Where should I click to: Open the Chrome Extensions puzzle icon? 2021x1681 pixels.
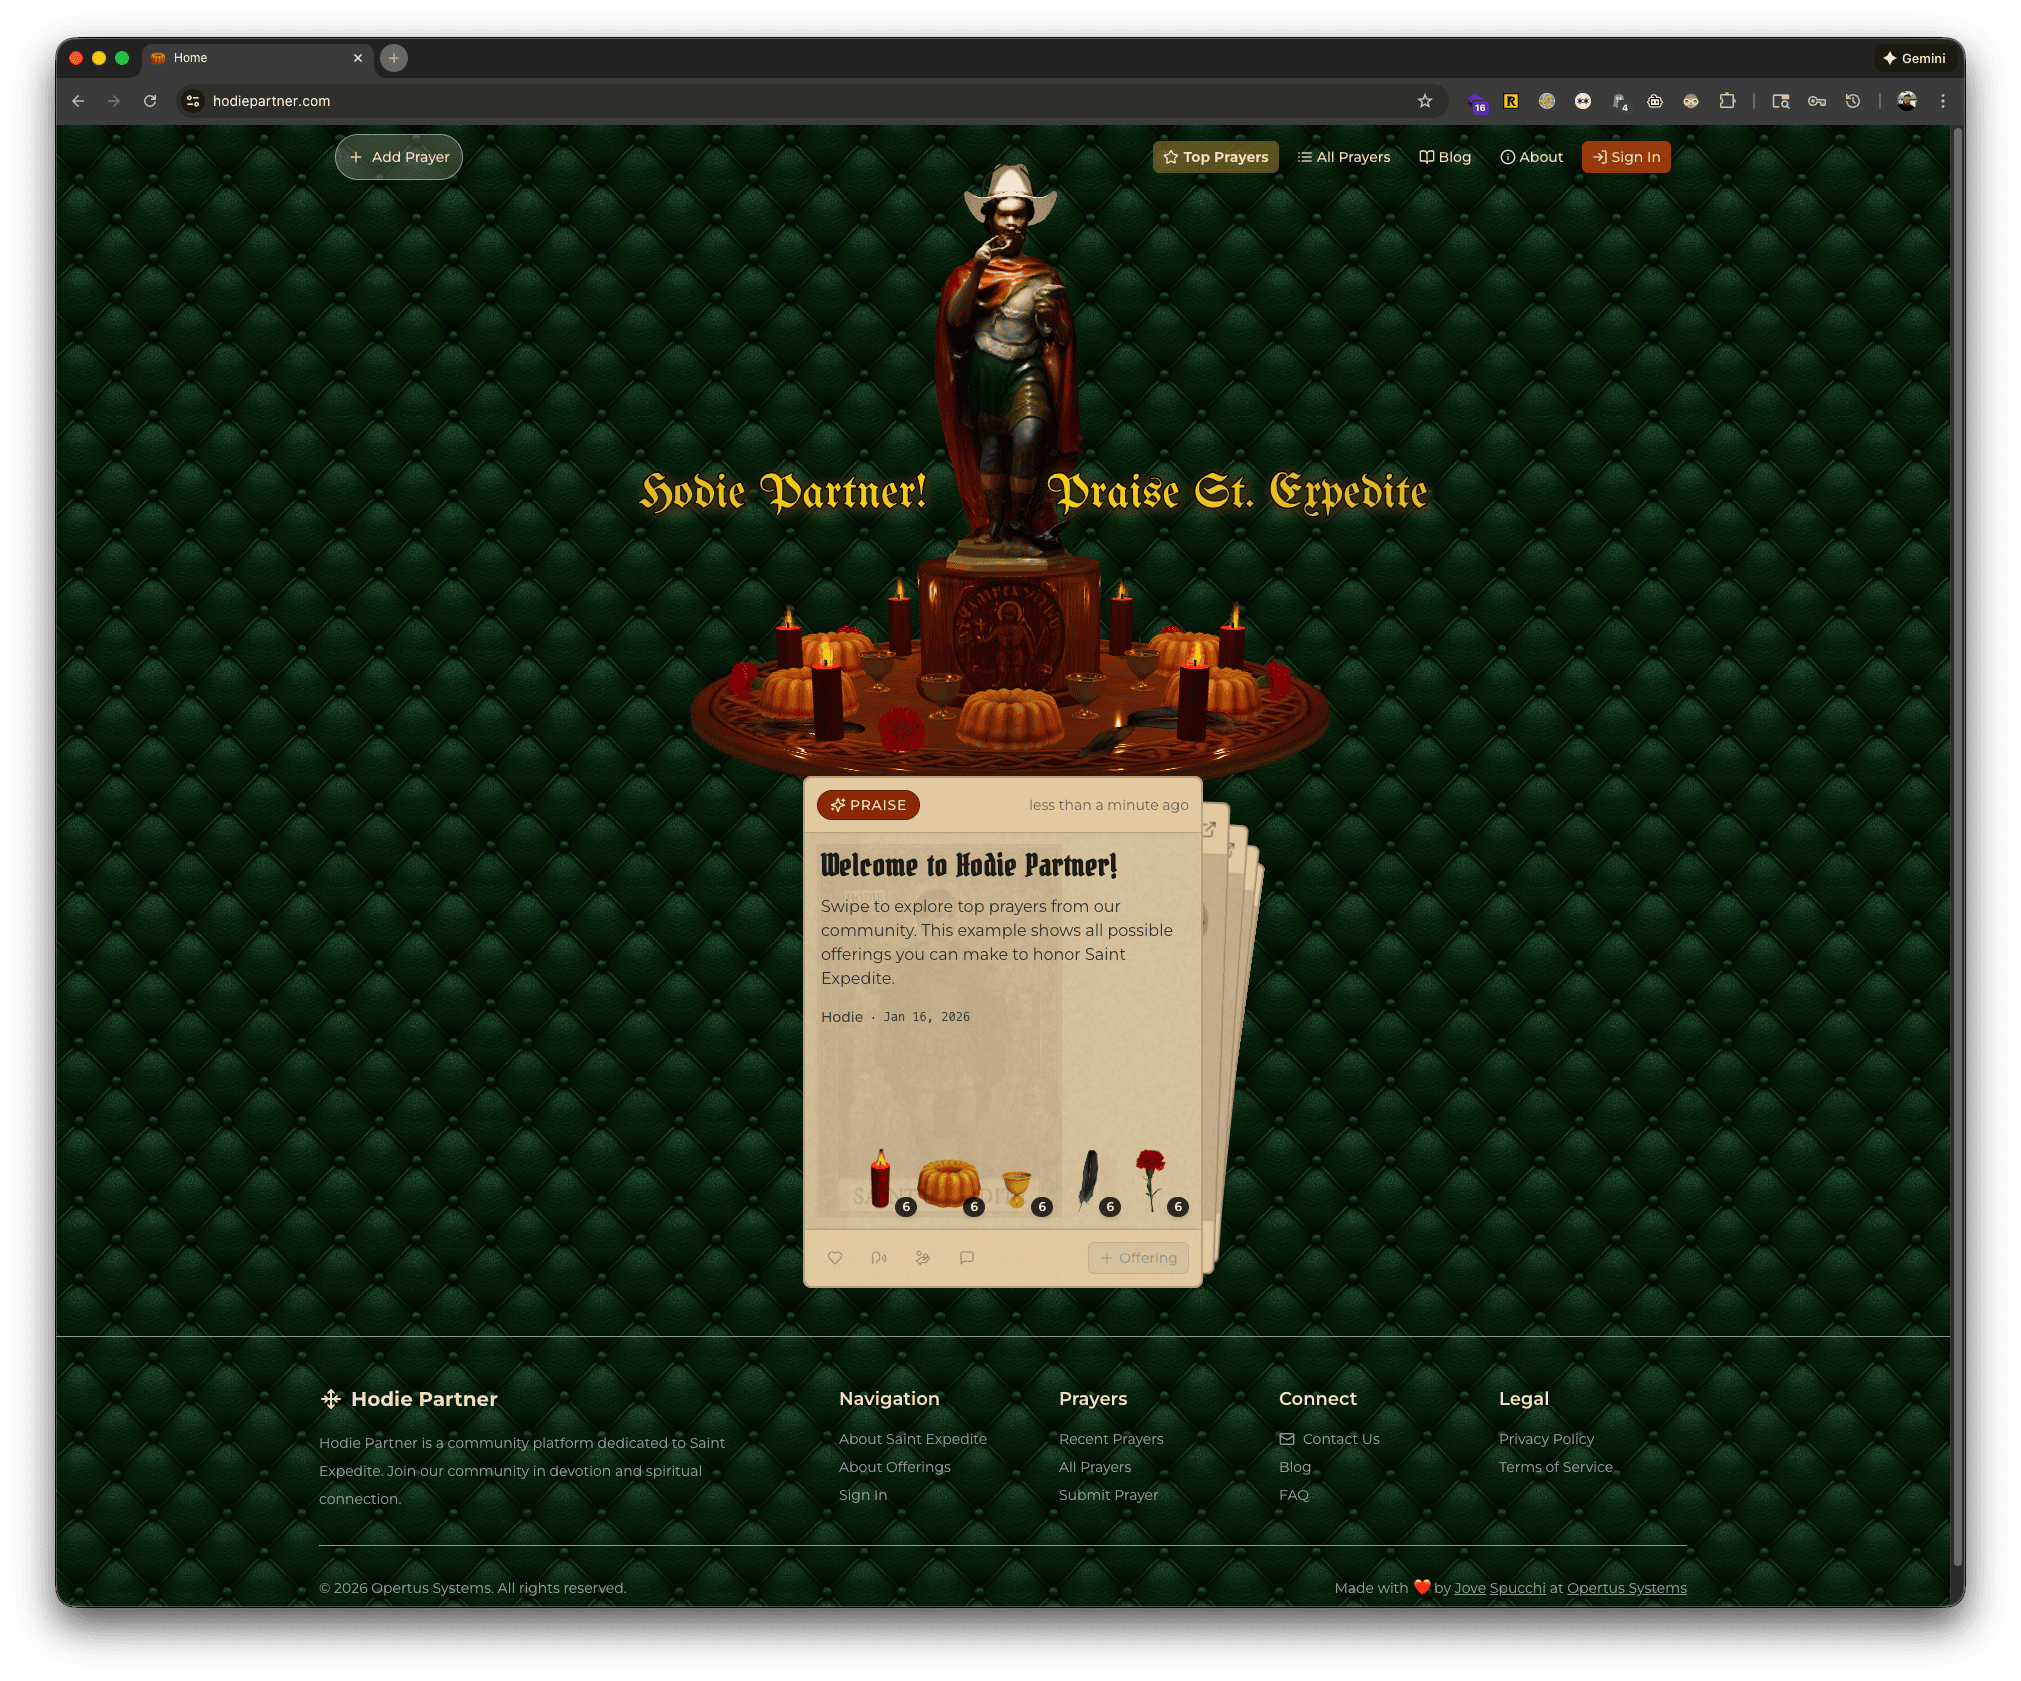click(x=1727, y=101)
